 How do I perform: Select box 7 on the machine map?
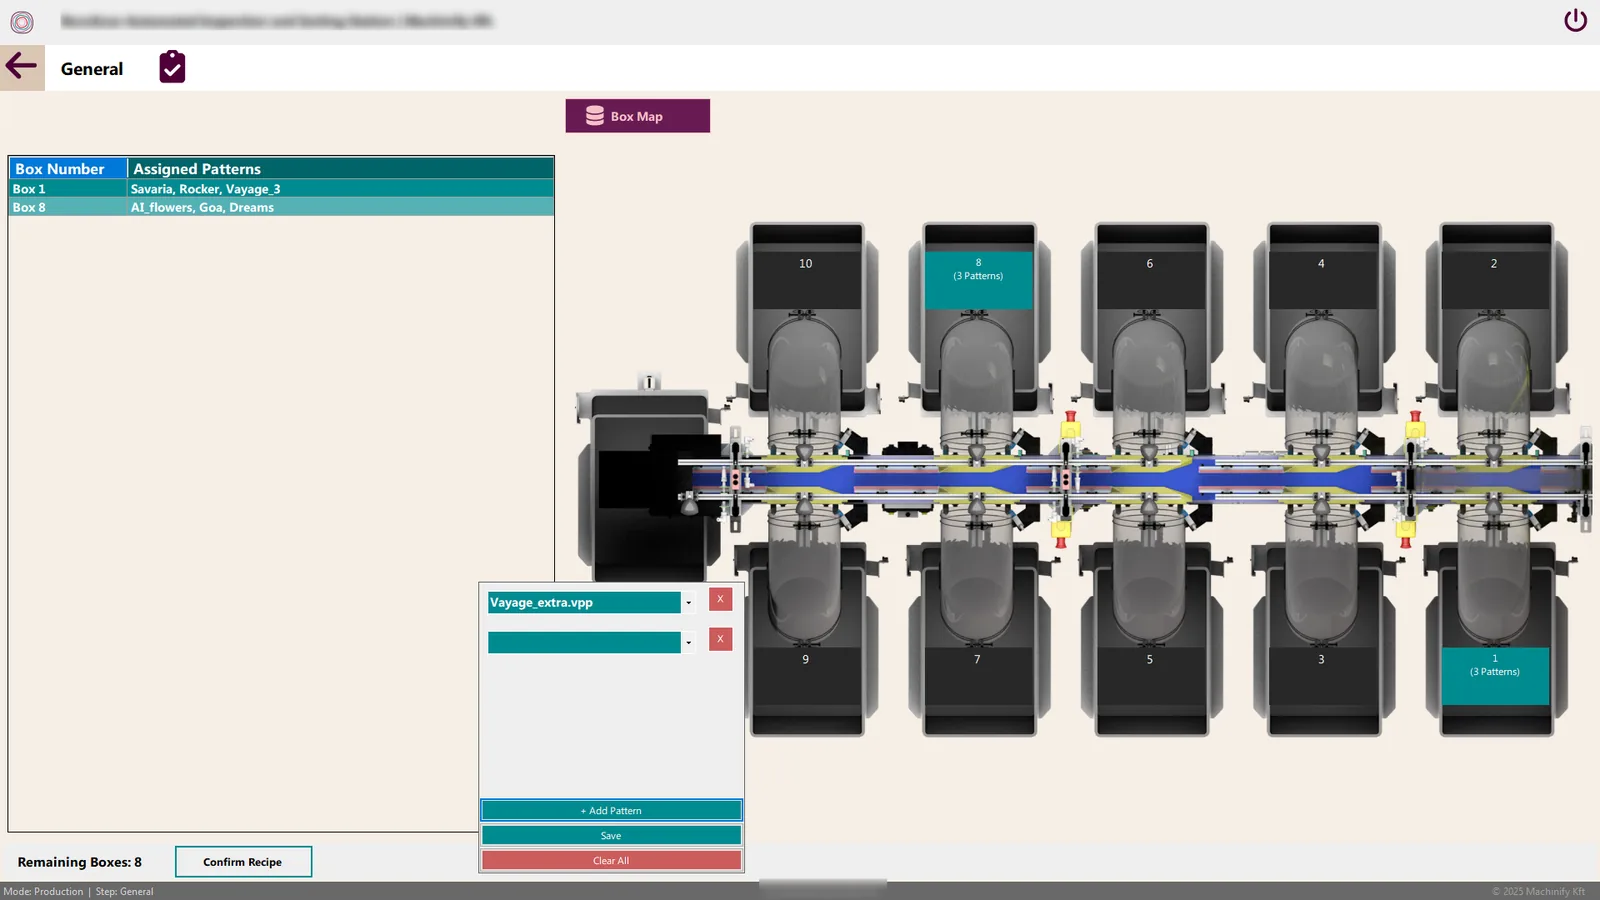coord(978,676)
